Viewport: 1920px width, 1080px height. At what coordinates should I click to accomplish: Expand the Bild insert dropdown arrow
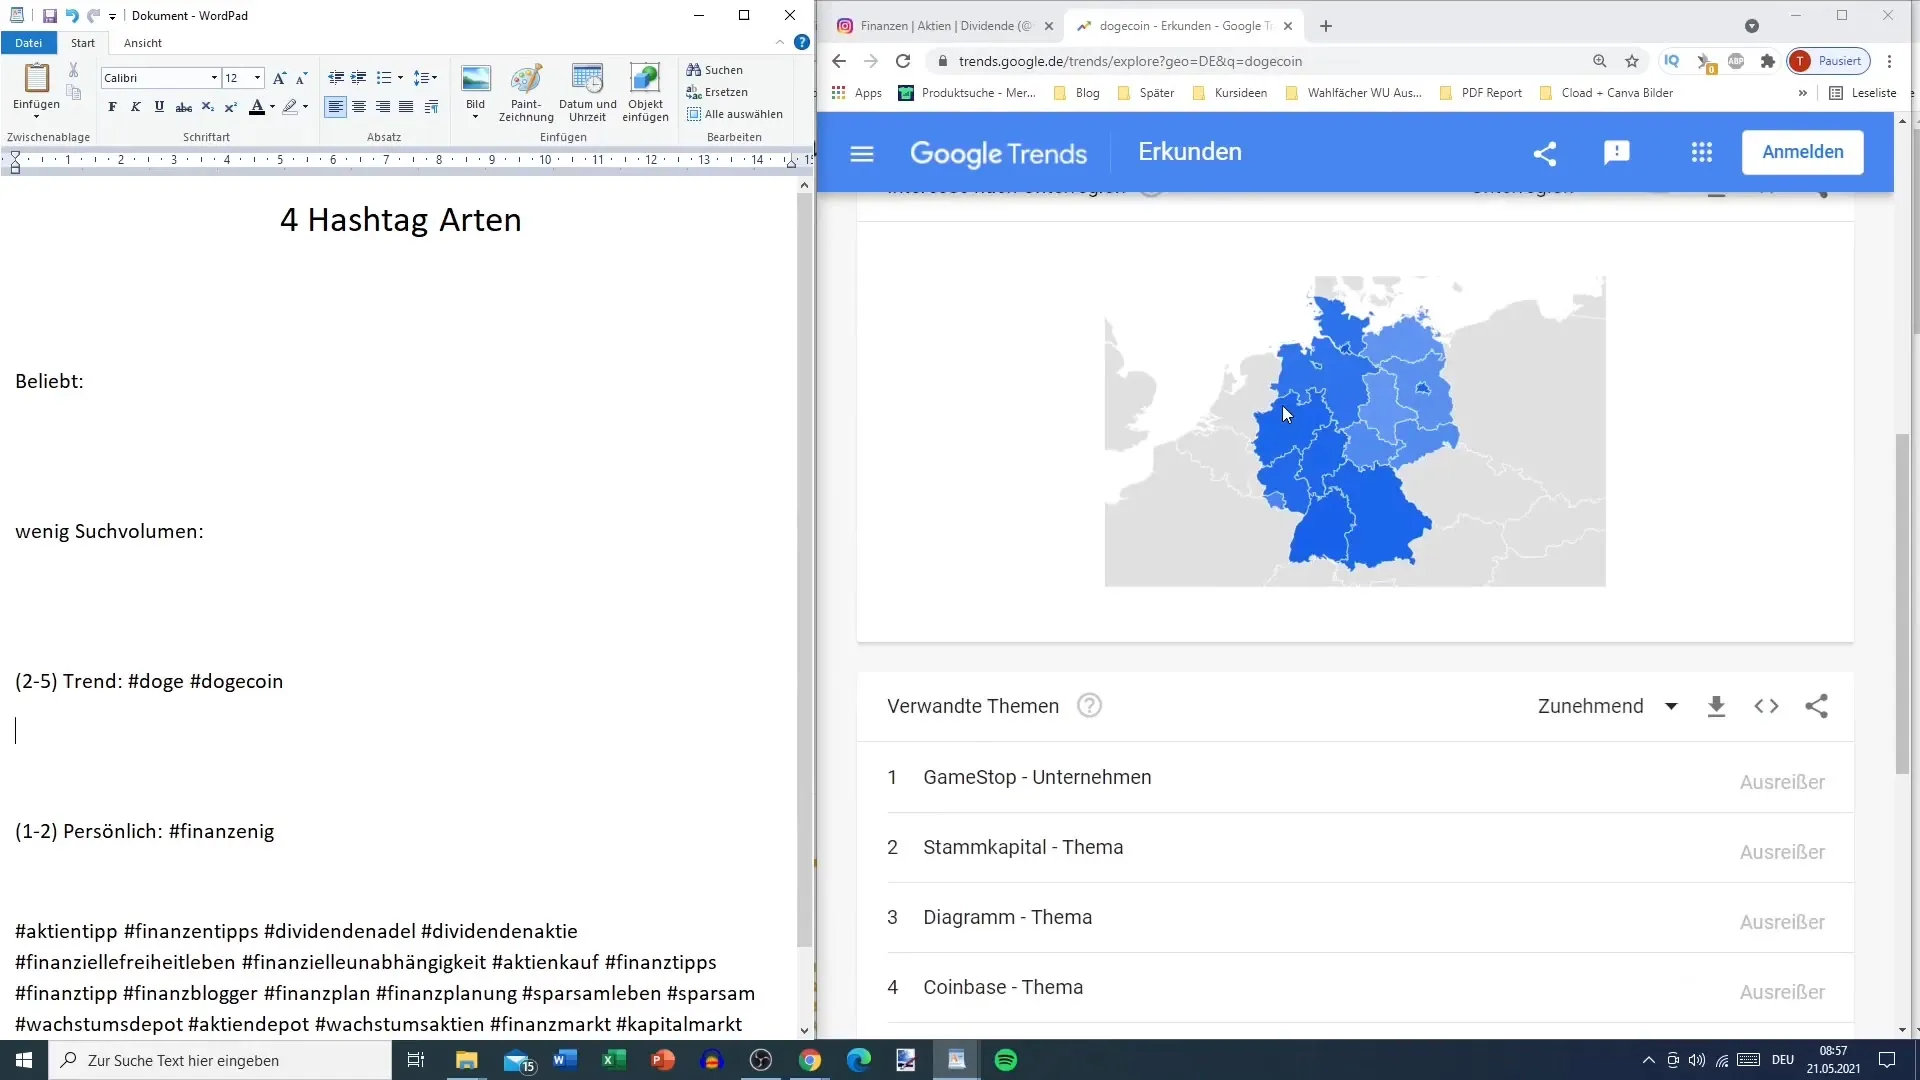475,117
